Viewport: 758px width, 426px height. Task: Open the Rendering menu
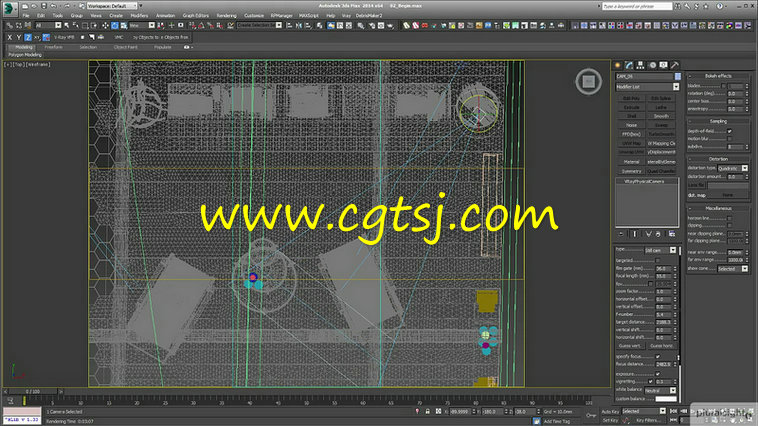pyautogui.click(x=226, y=15)
